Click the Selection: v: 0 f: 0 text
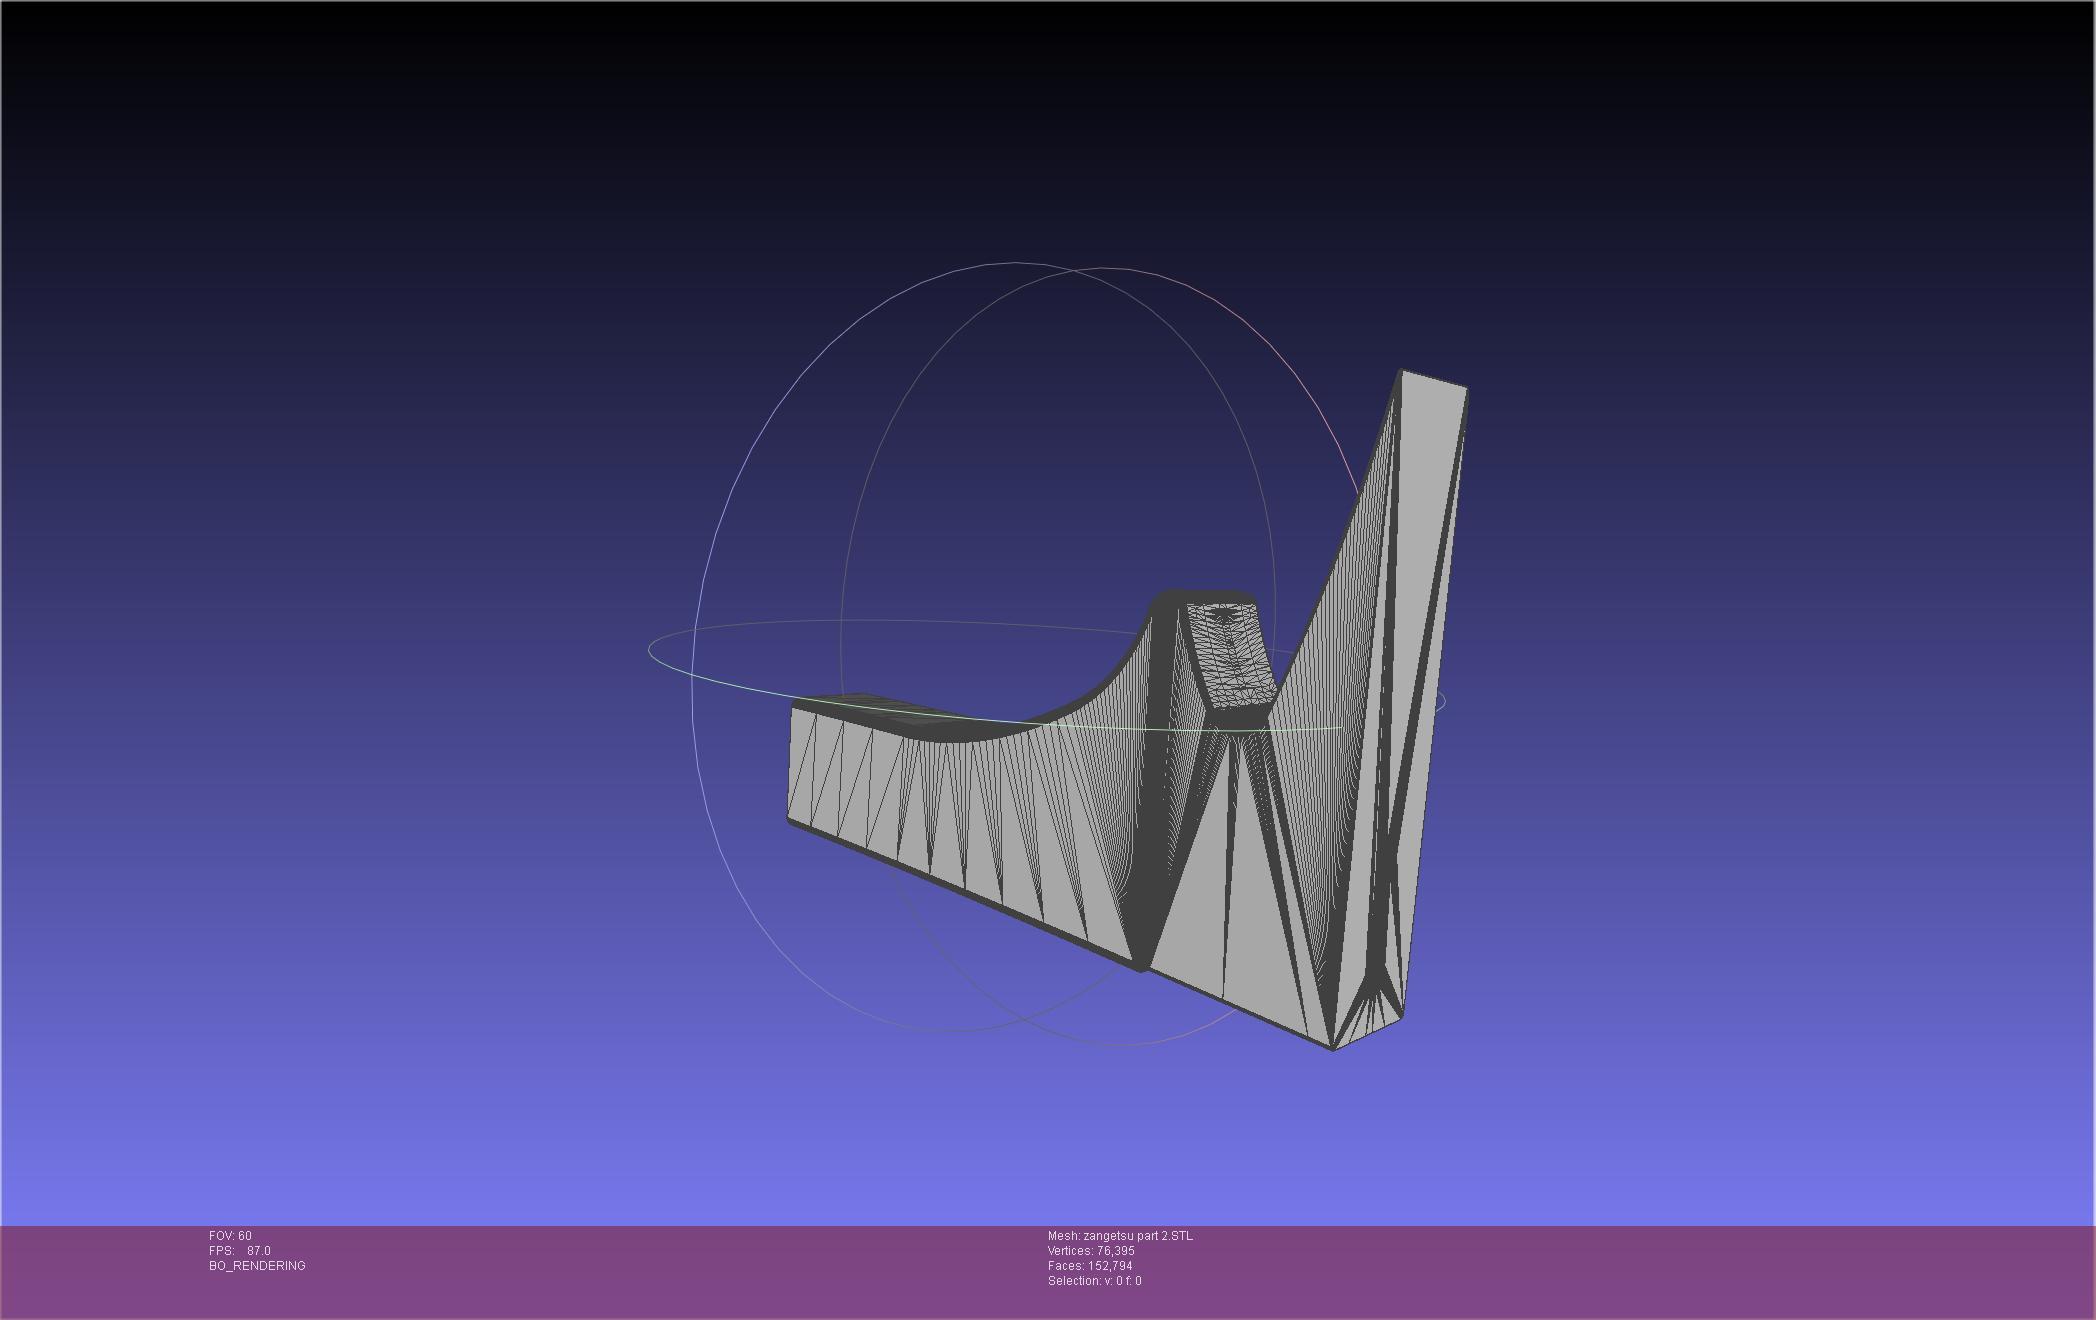Image resolution: width=2096 pixels, height=1320 pixels. [1094, 1281]
